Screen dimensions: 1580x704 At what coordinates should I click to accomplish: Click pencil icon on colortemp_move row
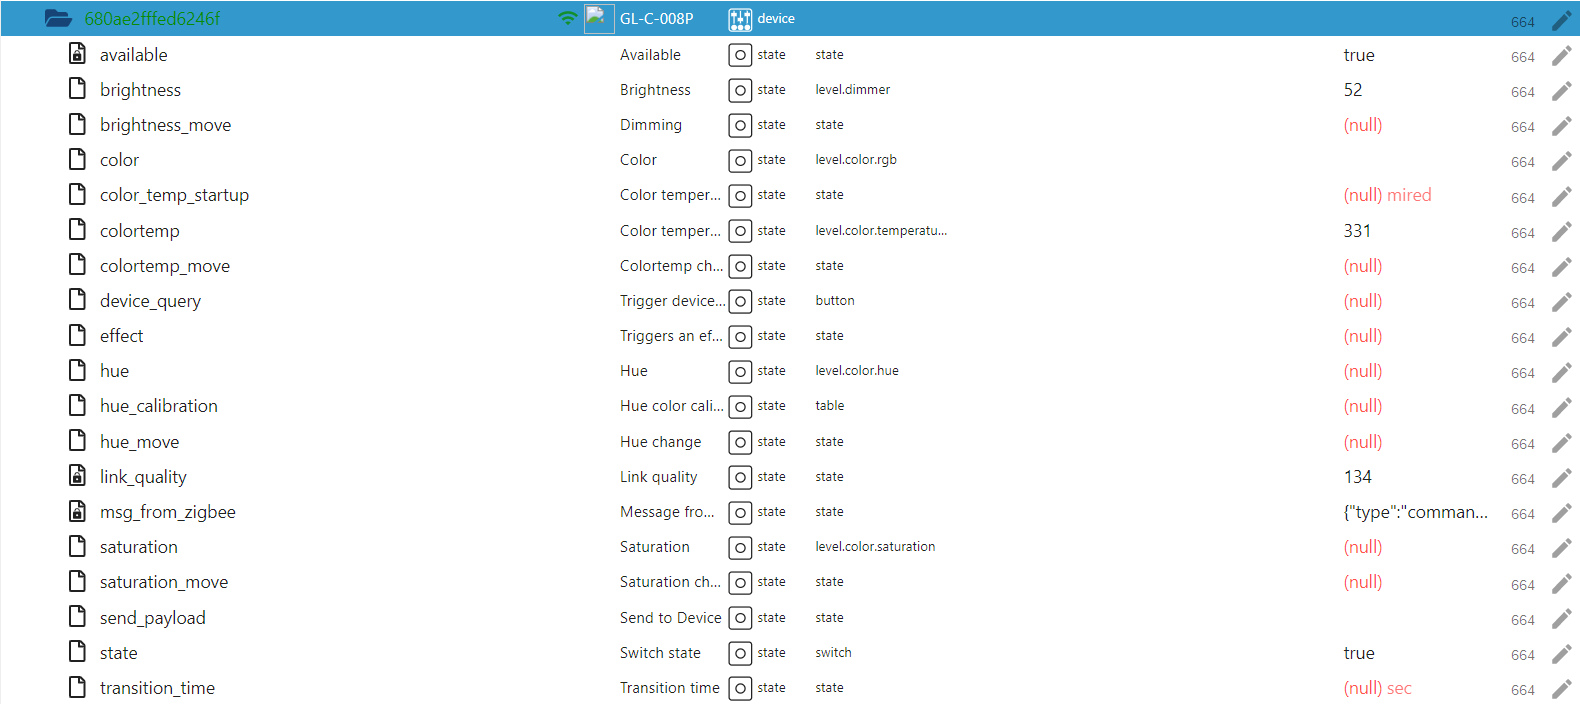pyautogui.click(x=1561, y=267)
